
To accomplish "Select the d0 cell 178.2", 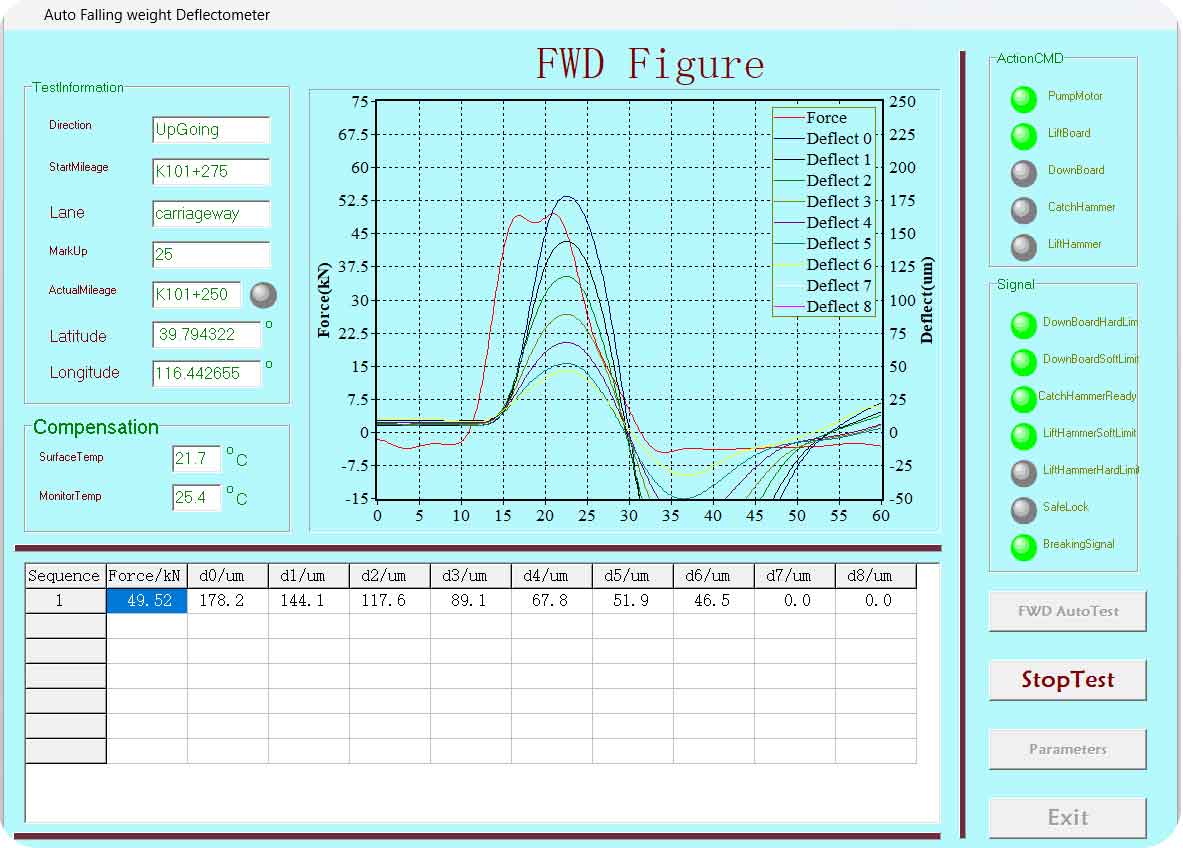I will click(227, 601).
